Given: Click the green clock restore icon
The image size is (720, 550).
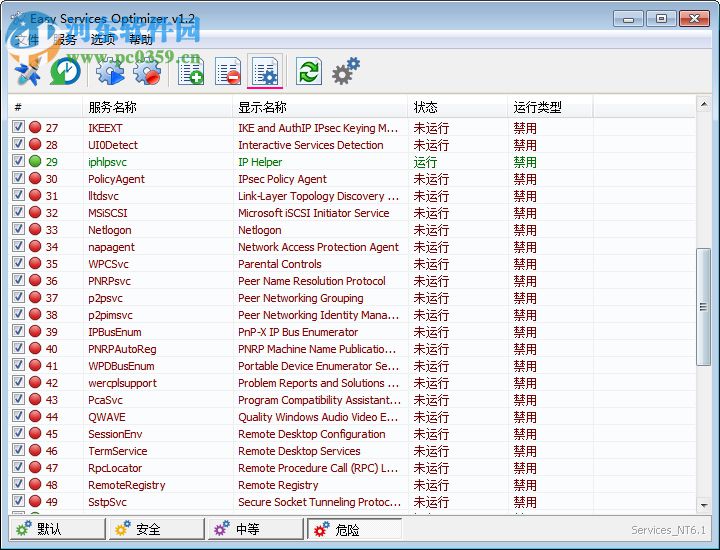Looking at the screenshot, I should point(65,72).
